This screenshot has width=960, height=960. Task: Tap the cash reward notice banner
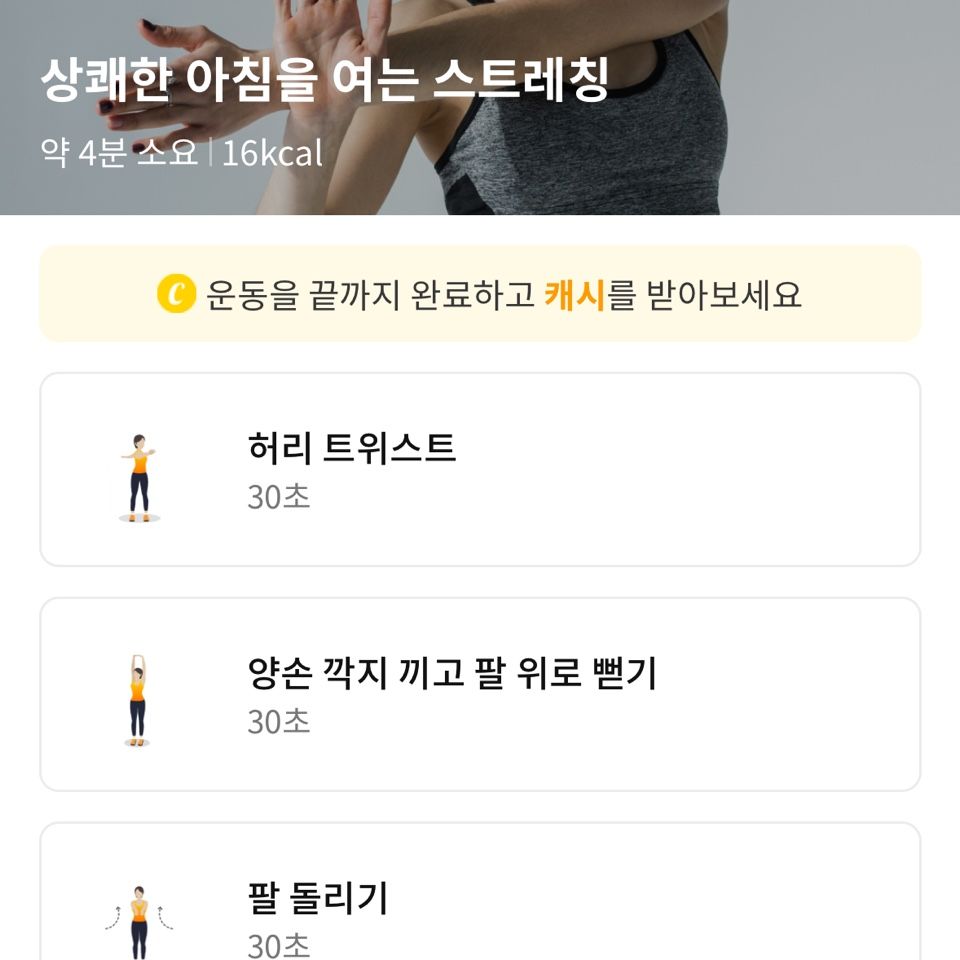point(480,294)
